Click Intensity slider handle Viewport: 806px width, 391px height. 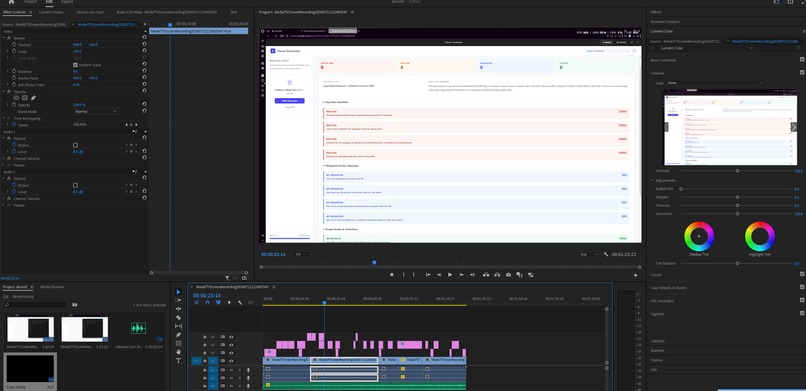click(x=737, y=171)
